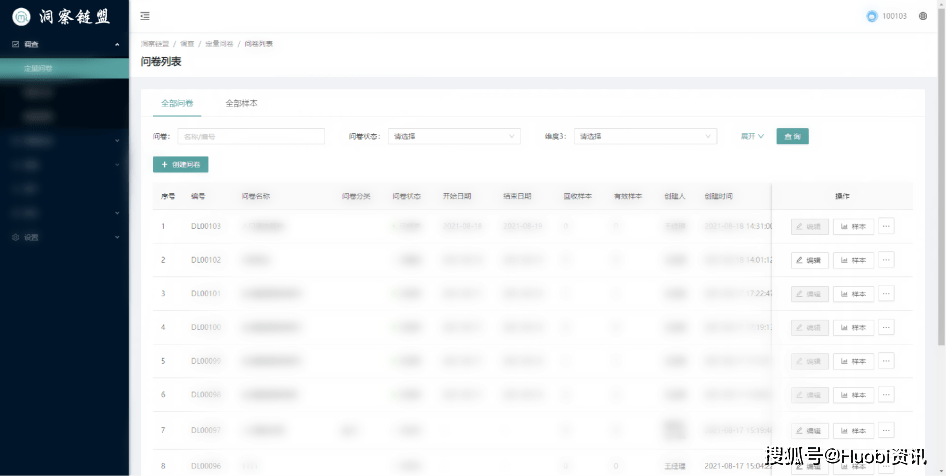Click the 编辑 pencil button for row DL00102
Viewport: 946px width, 476px height.
click(x=809, y=260)
